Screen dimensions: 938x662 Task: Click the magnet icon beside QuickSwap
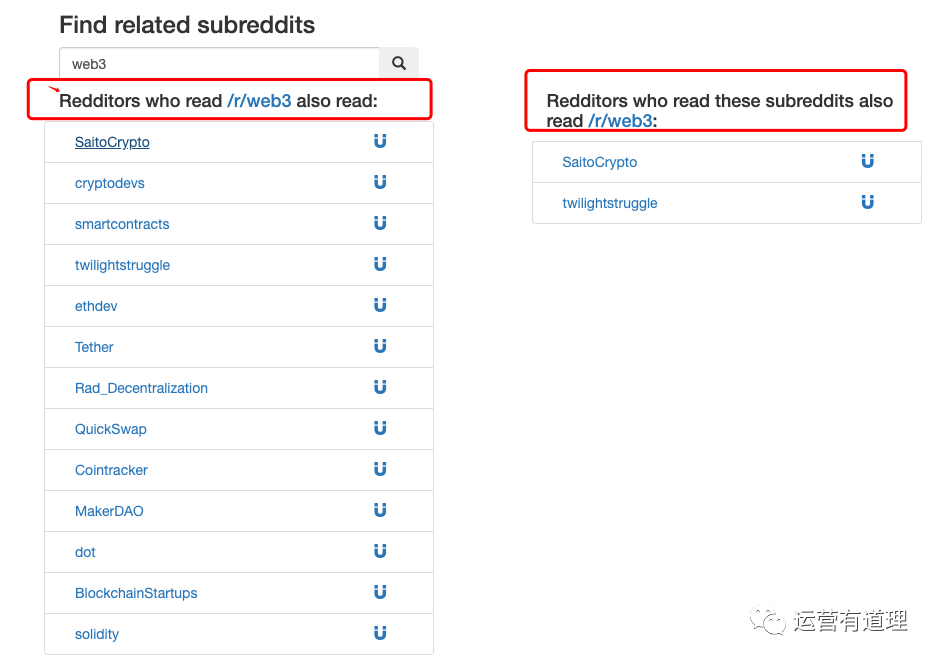click(x=380, y=428)
